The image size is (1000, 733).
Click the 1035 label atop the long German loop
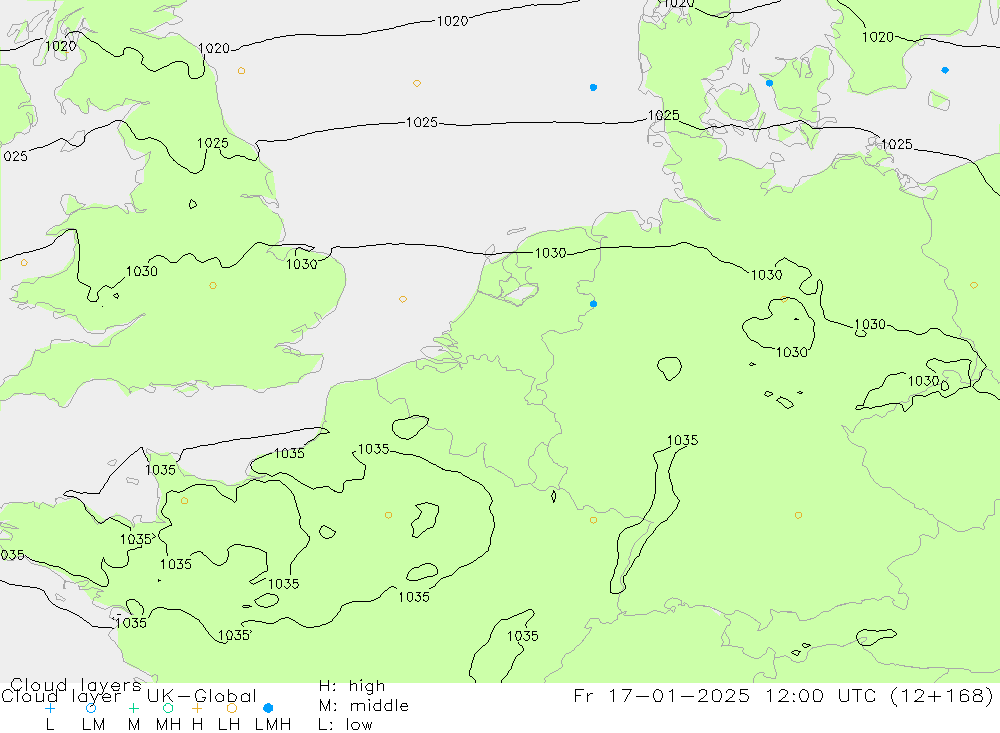pyautogui.click(x=682, y=440)
